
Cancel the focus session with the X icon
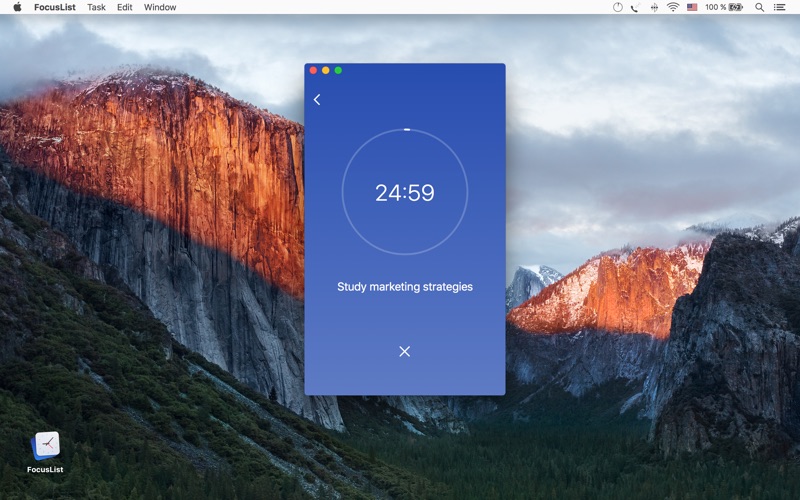pos(405,352)
